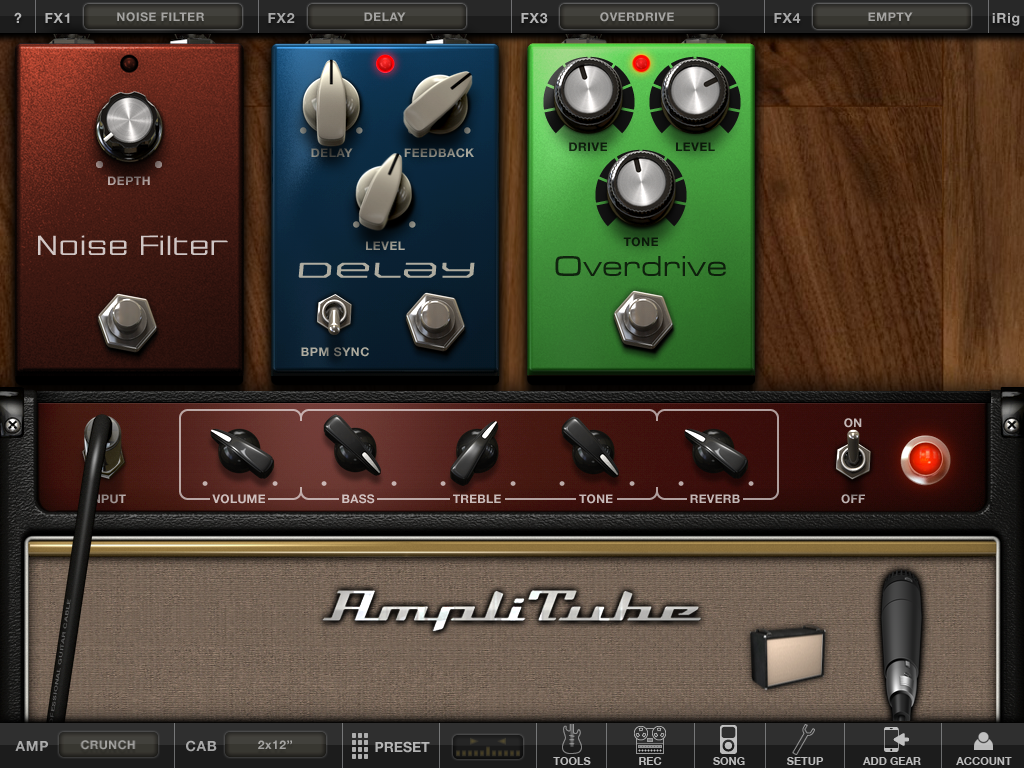Click the Preset grid icon
The image size is (1024, 768).
point(360,746)
